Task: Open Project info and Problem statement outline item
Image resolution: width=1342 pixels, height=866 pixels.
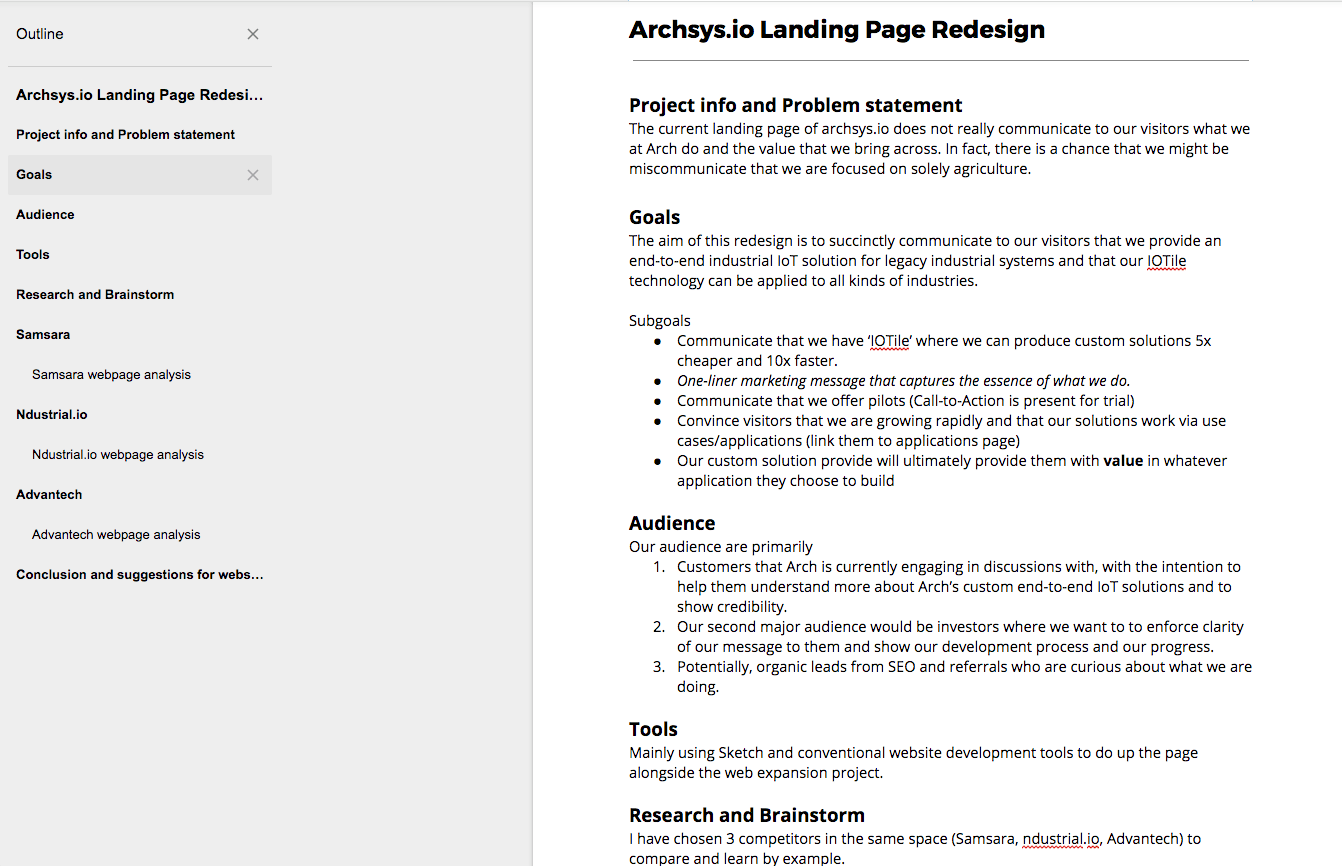Action: pos(126,135)
